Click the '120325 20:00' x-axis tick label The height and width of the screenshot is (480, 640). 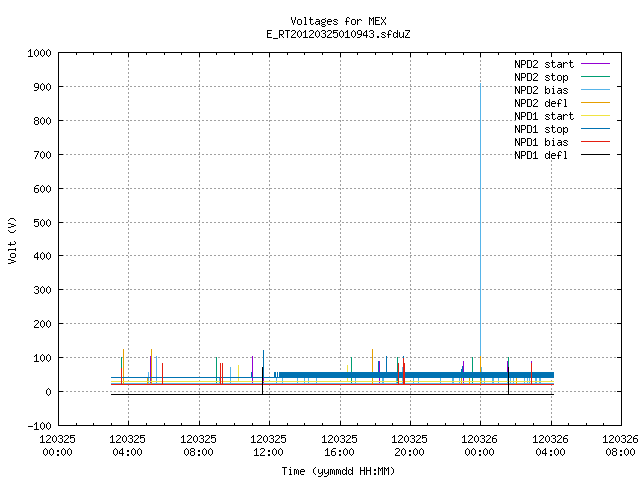[409, 446]
